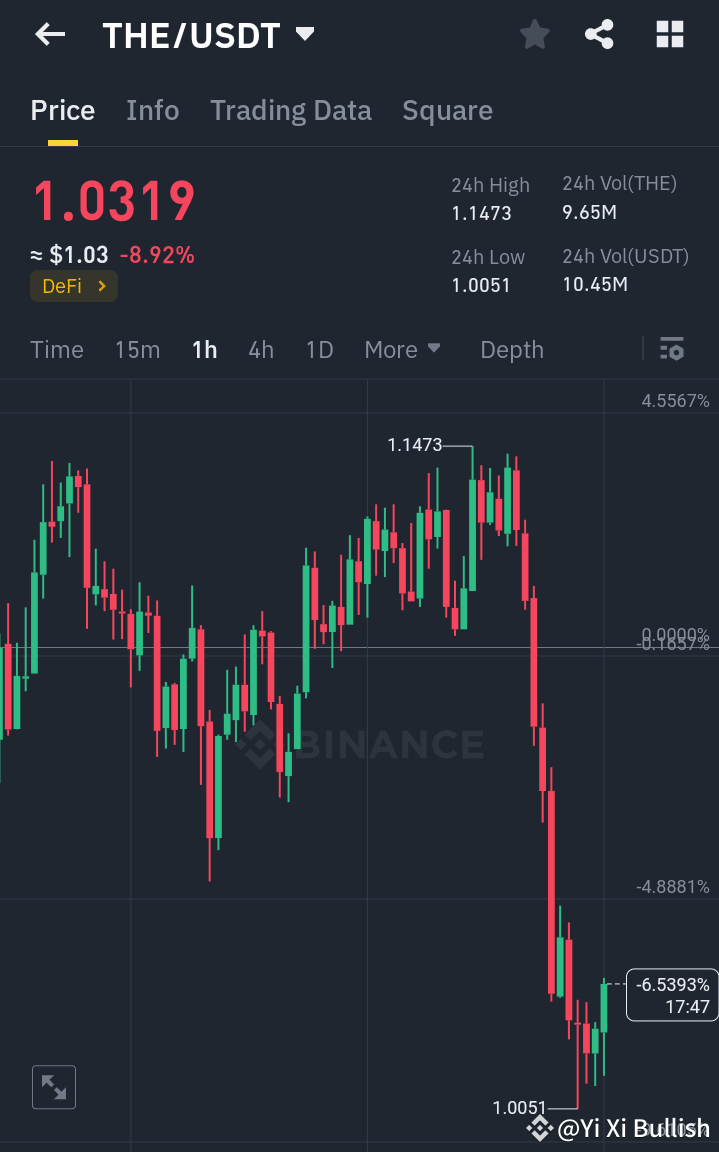719x1152 pixels.
Task: Show the Depth view
Action: (511, 349)
